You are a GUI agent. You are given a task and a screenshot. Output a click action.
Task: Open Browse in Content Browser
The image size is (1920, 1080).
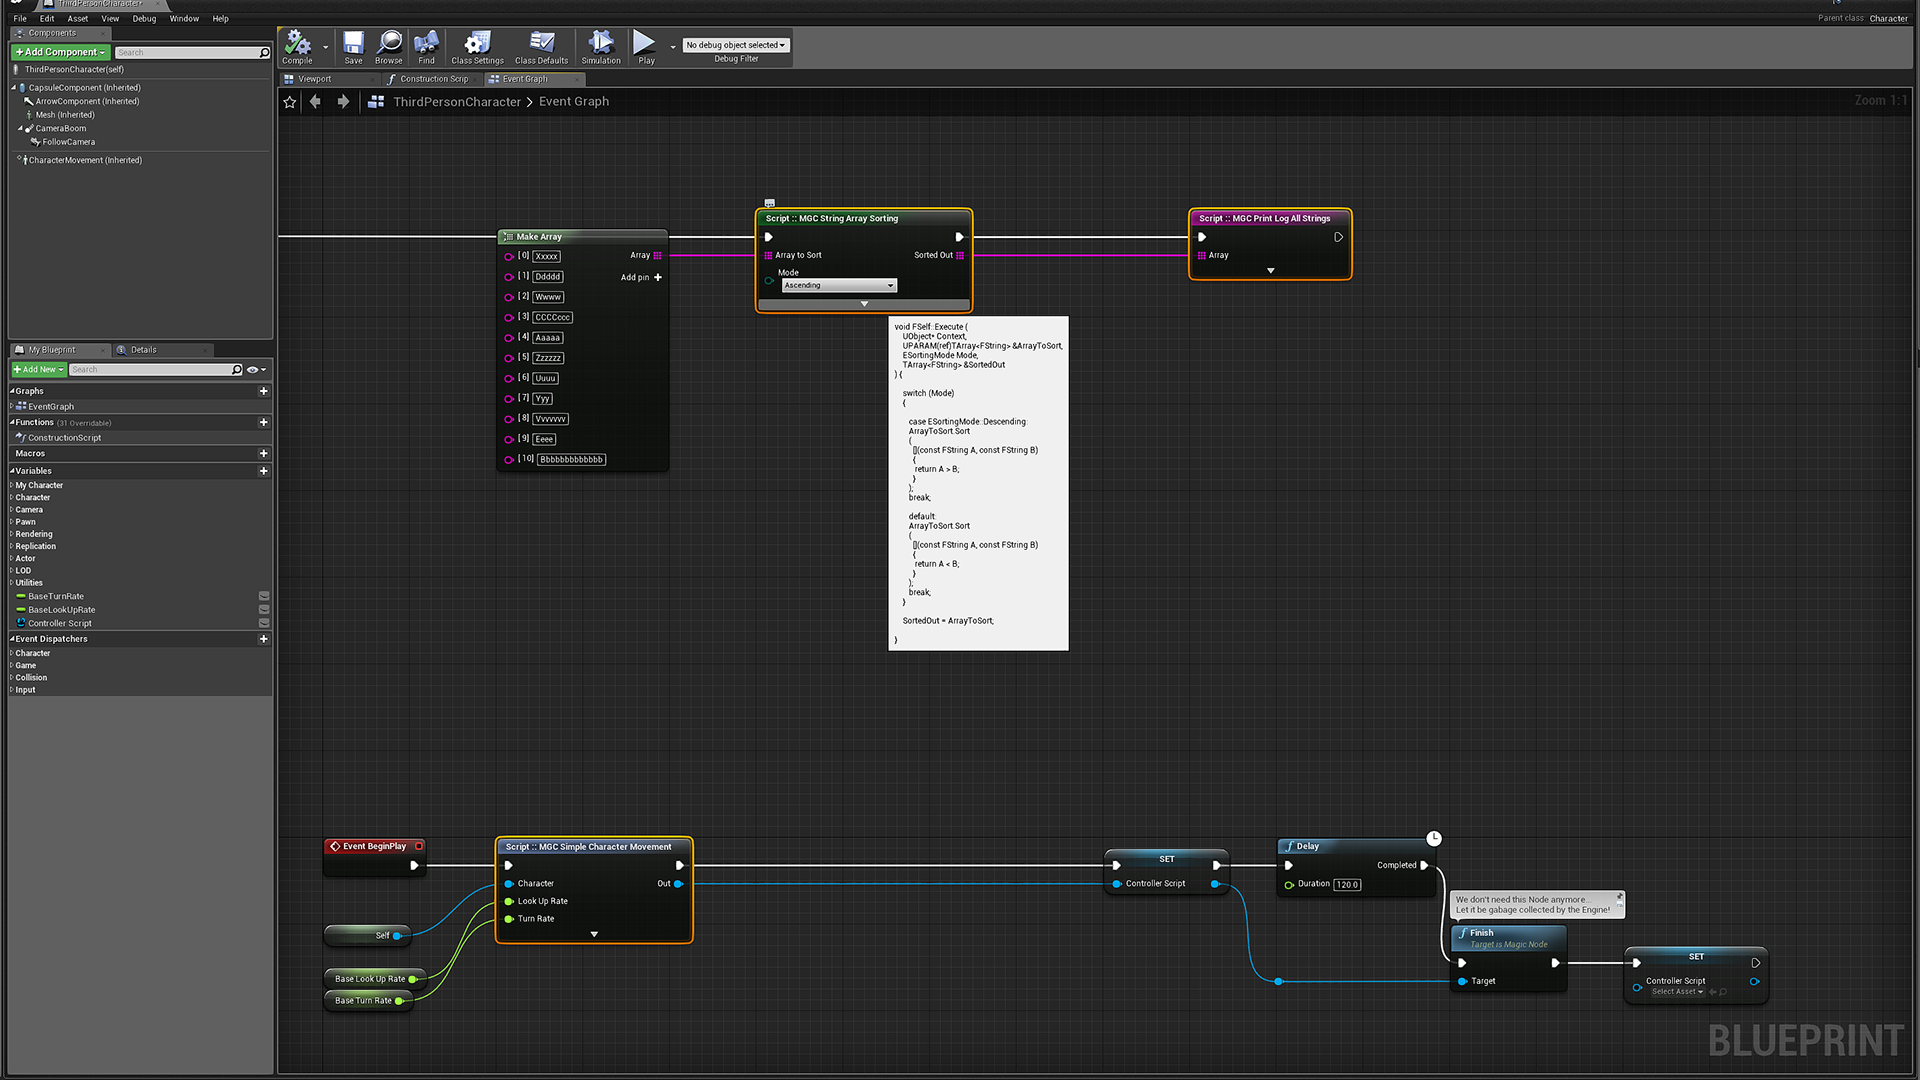click(x=389, y=46)
